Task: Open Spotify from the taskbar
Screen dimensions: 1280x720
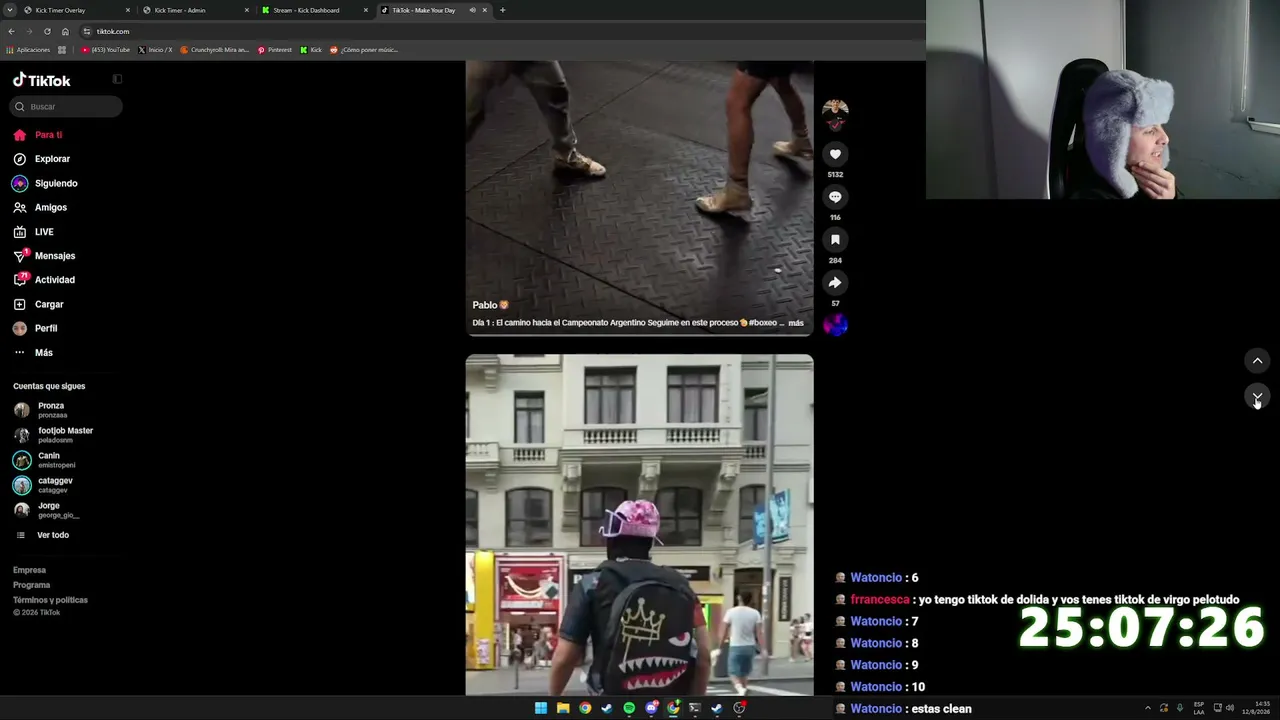Action: pyautogui.click(x=629, y=708)
